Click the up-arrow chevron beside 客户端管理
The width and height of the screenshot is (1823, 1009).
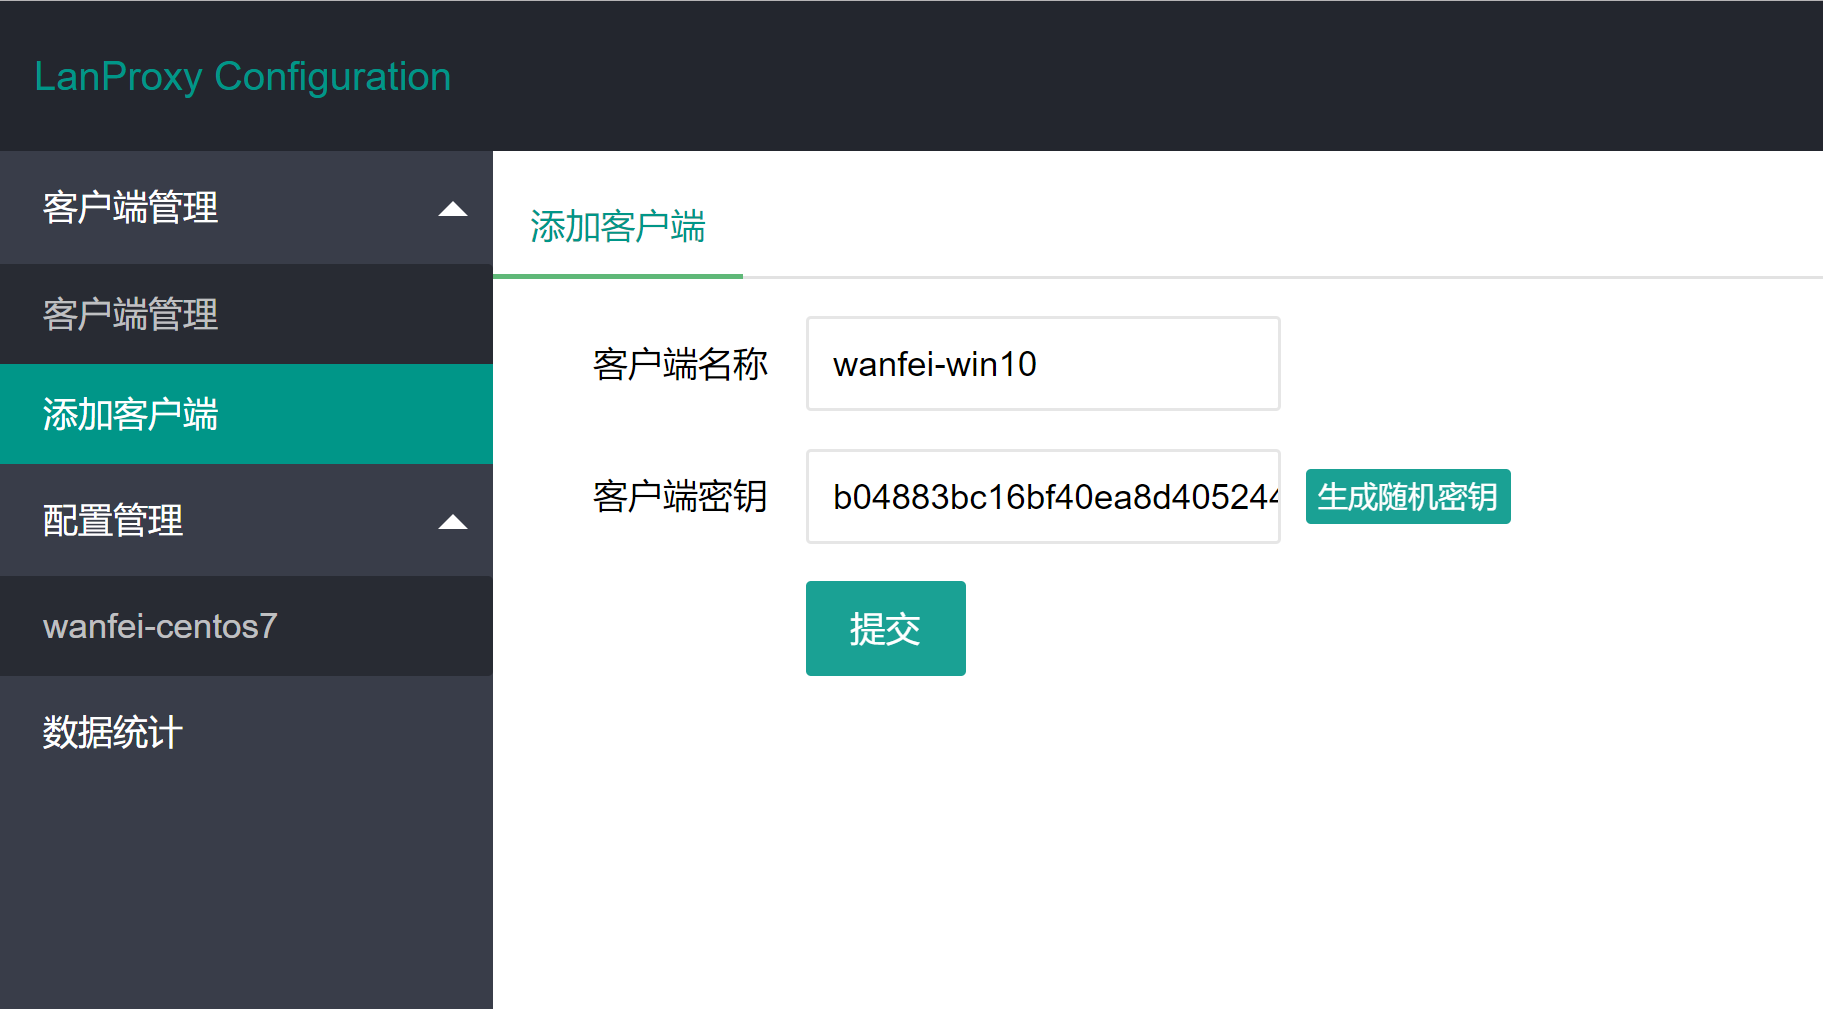[455, 208]
